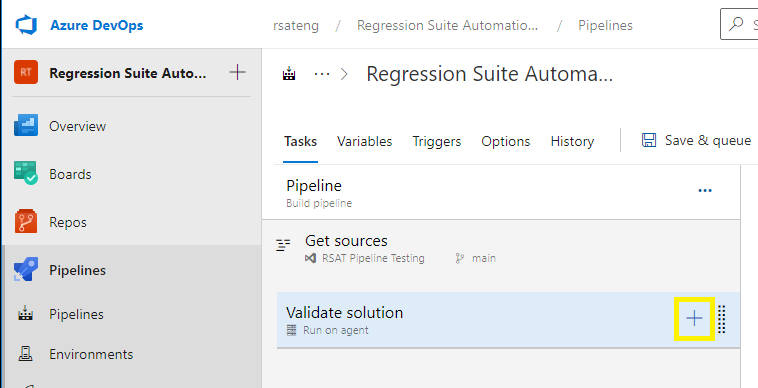Switch to the Triggers tab
Screen dimensions: 758x388
[437, 141]
